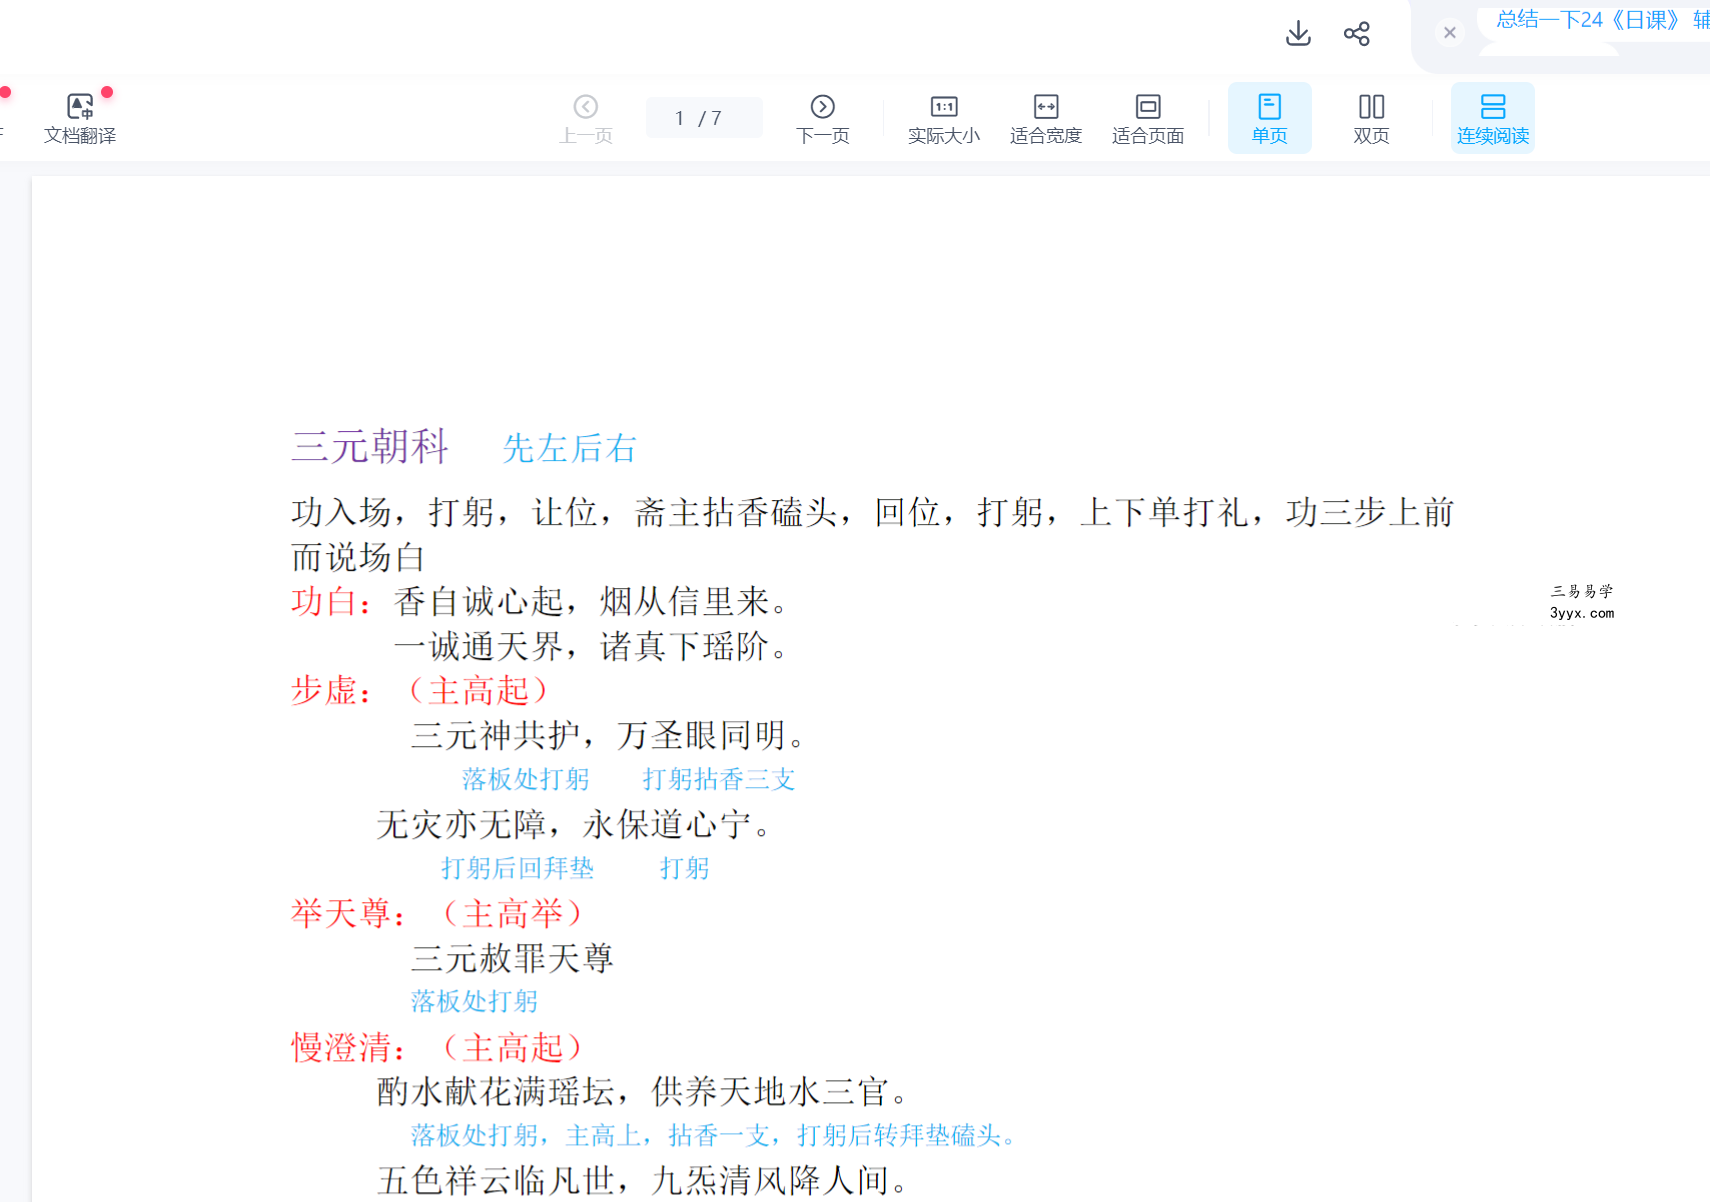Click the blue note 打躬后回拜垫
1710x1202 pixels.
(517, 869)
